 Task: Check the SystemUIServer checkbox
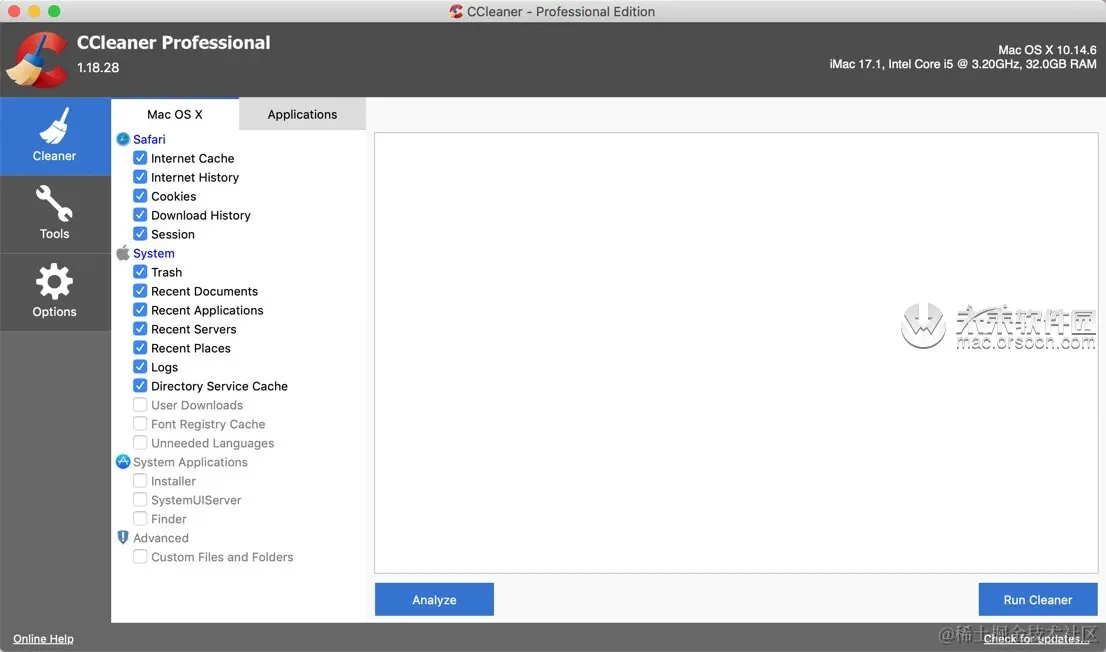pyautogui.click(x=140, y=500)
